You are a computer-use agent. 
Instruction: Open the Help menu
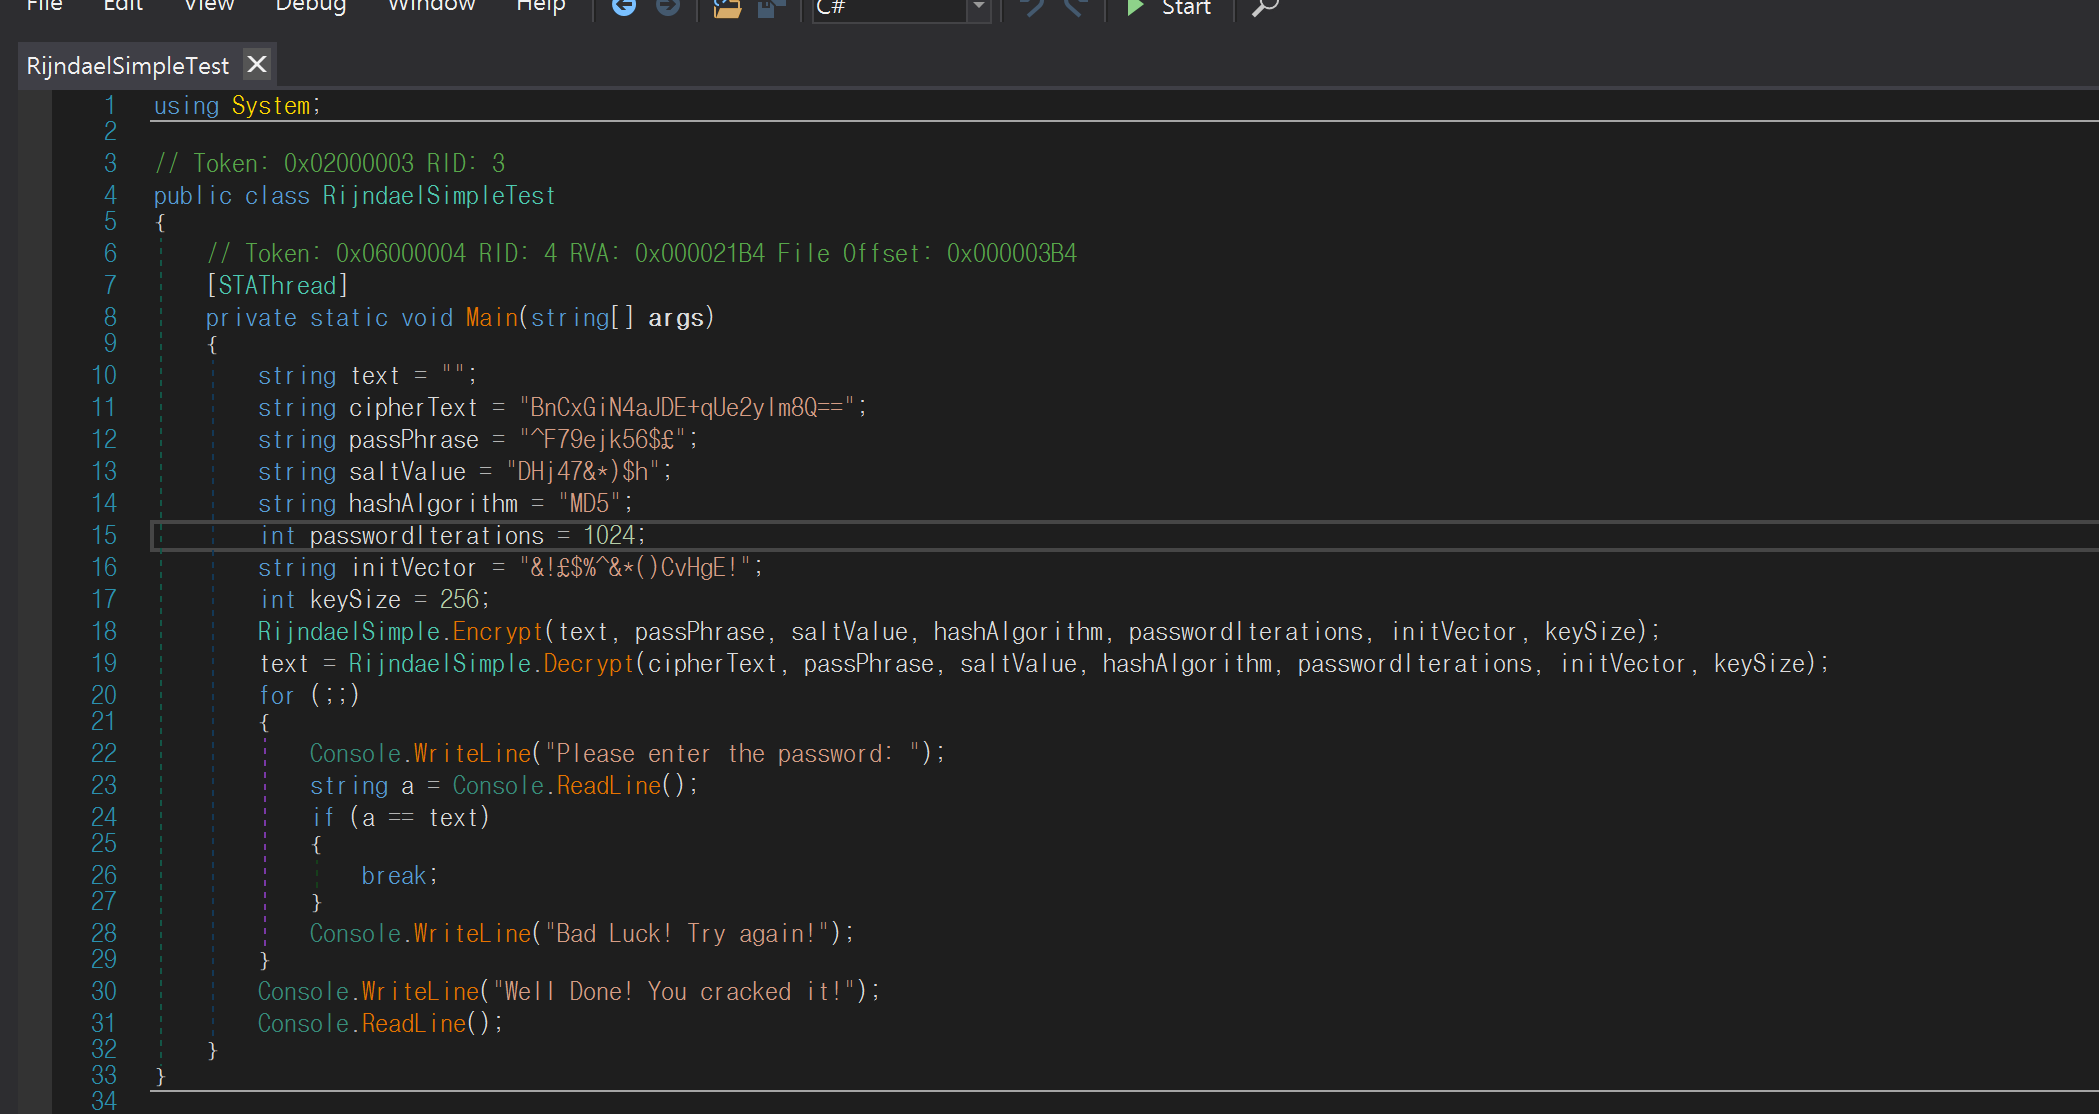pyautogui.click(x=541, y=6)
